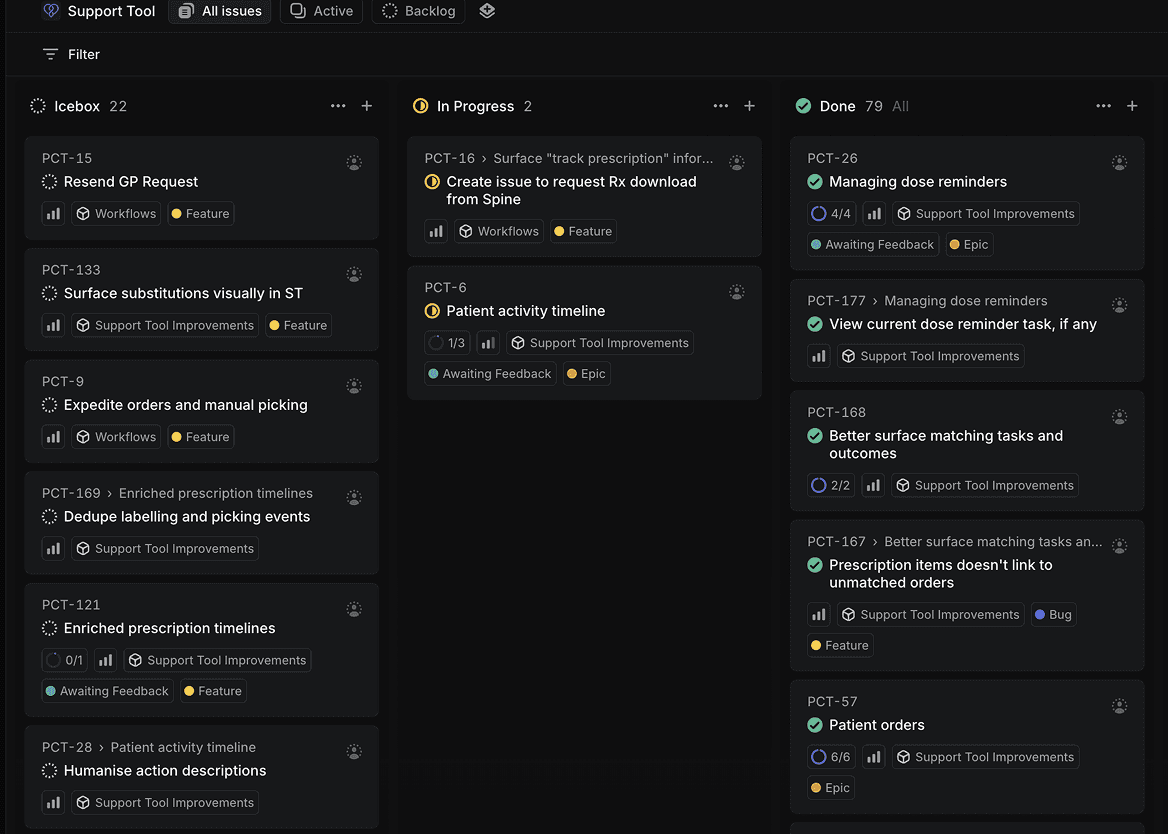Open Epic label on Patient activity timeline card
This screenshot has height=834, width=1168.
[x=587, y=374]
